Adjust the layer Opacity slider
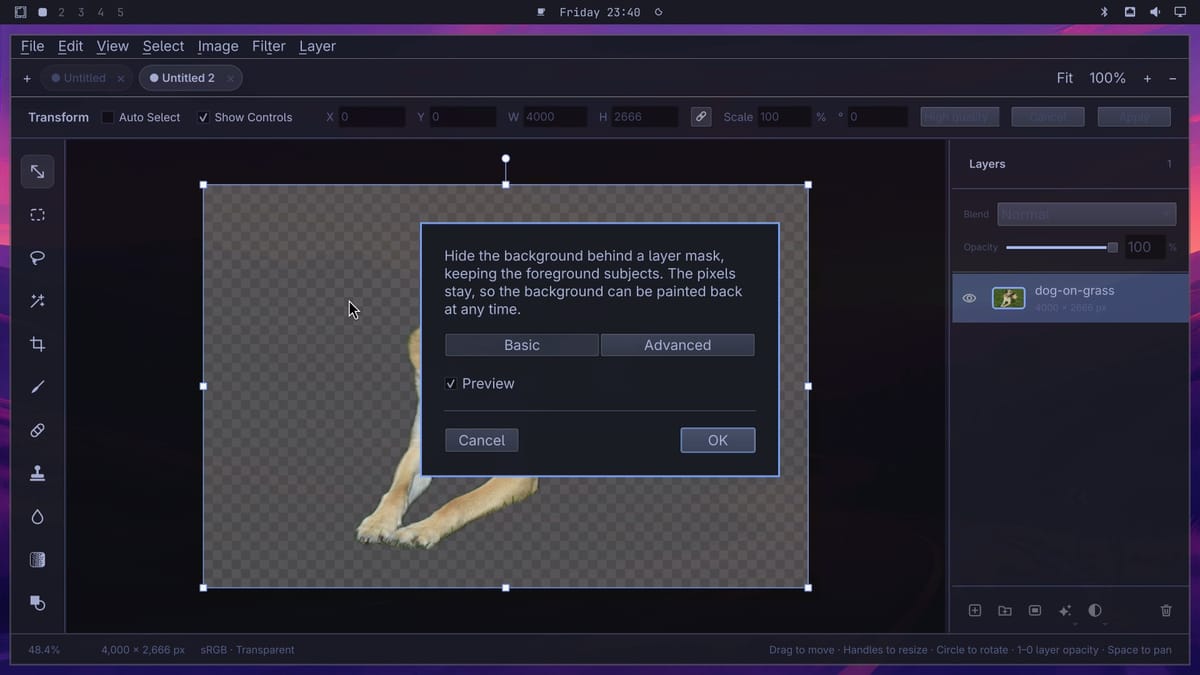The width and height of the screenshot is (1200, 675). pyautogui.click(x=1062, y=247)
